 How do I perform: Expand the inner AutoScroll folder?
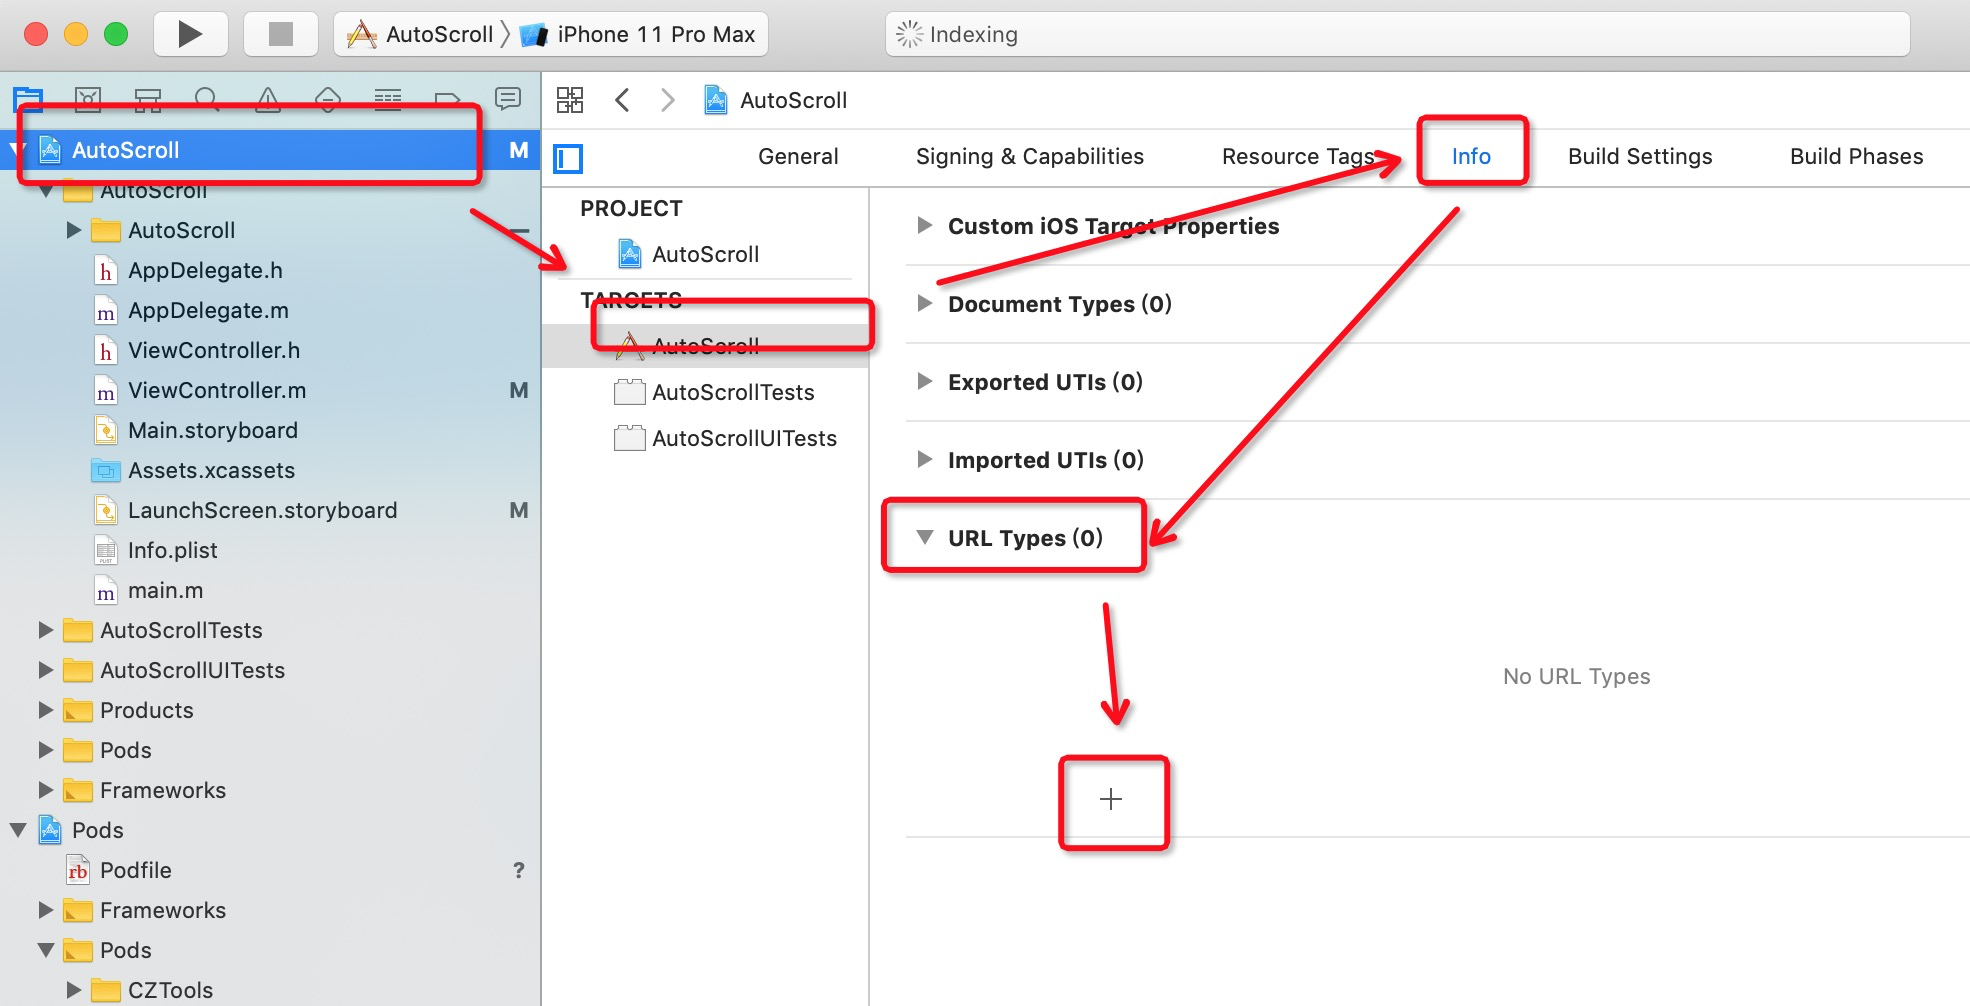[74, 230]
